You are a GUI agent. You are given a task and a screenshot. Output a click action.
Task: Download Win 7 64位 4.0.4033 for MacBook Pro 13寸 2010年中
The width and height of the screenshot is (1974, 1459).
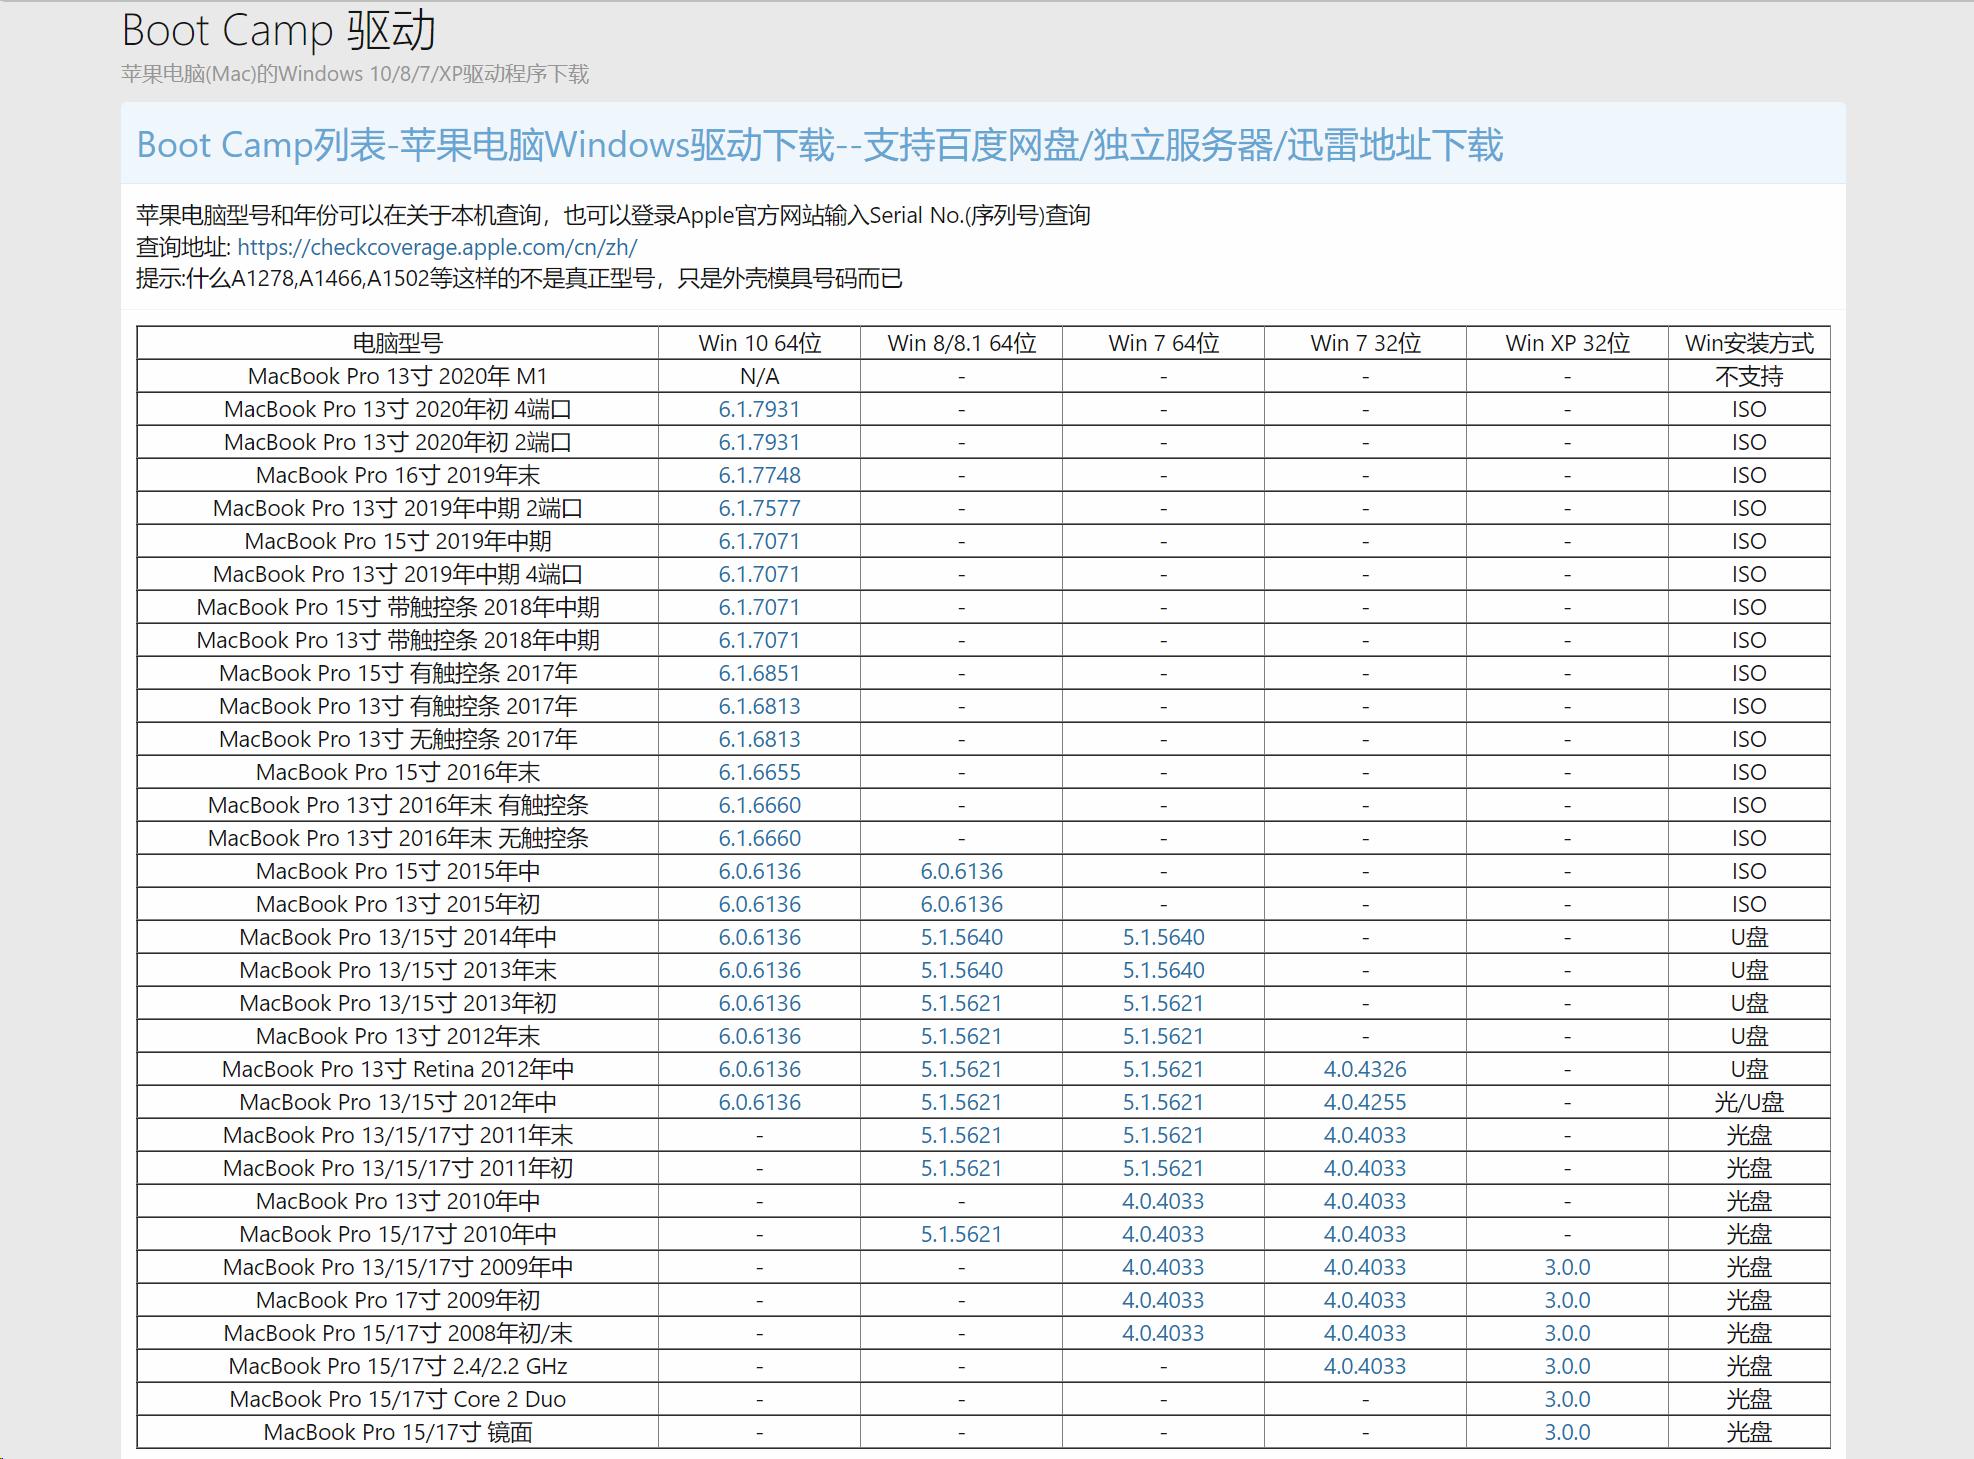pyautogui.click(x=1163, y=1201)
